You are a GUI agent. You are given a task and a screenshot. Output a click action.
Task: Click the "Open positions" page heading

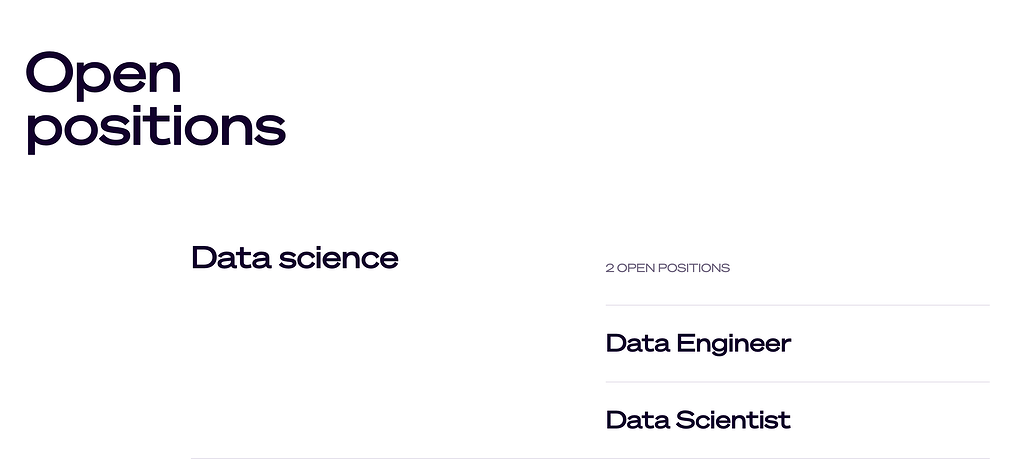(155, 102)
